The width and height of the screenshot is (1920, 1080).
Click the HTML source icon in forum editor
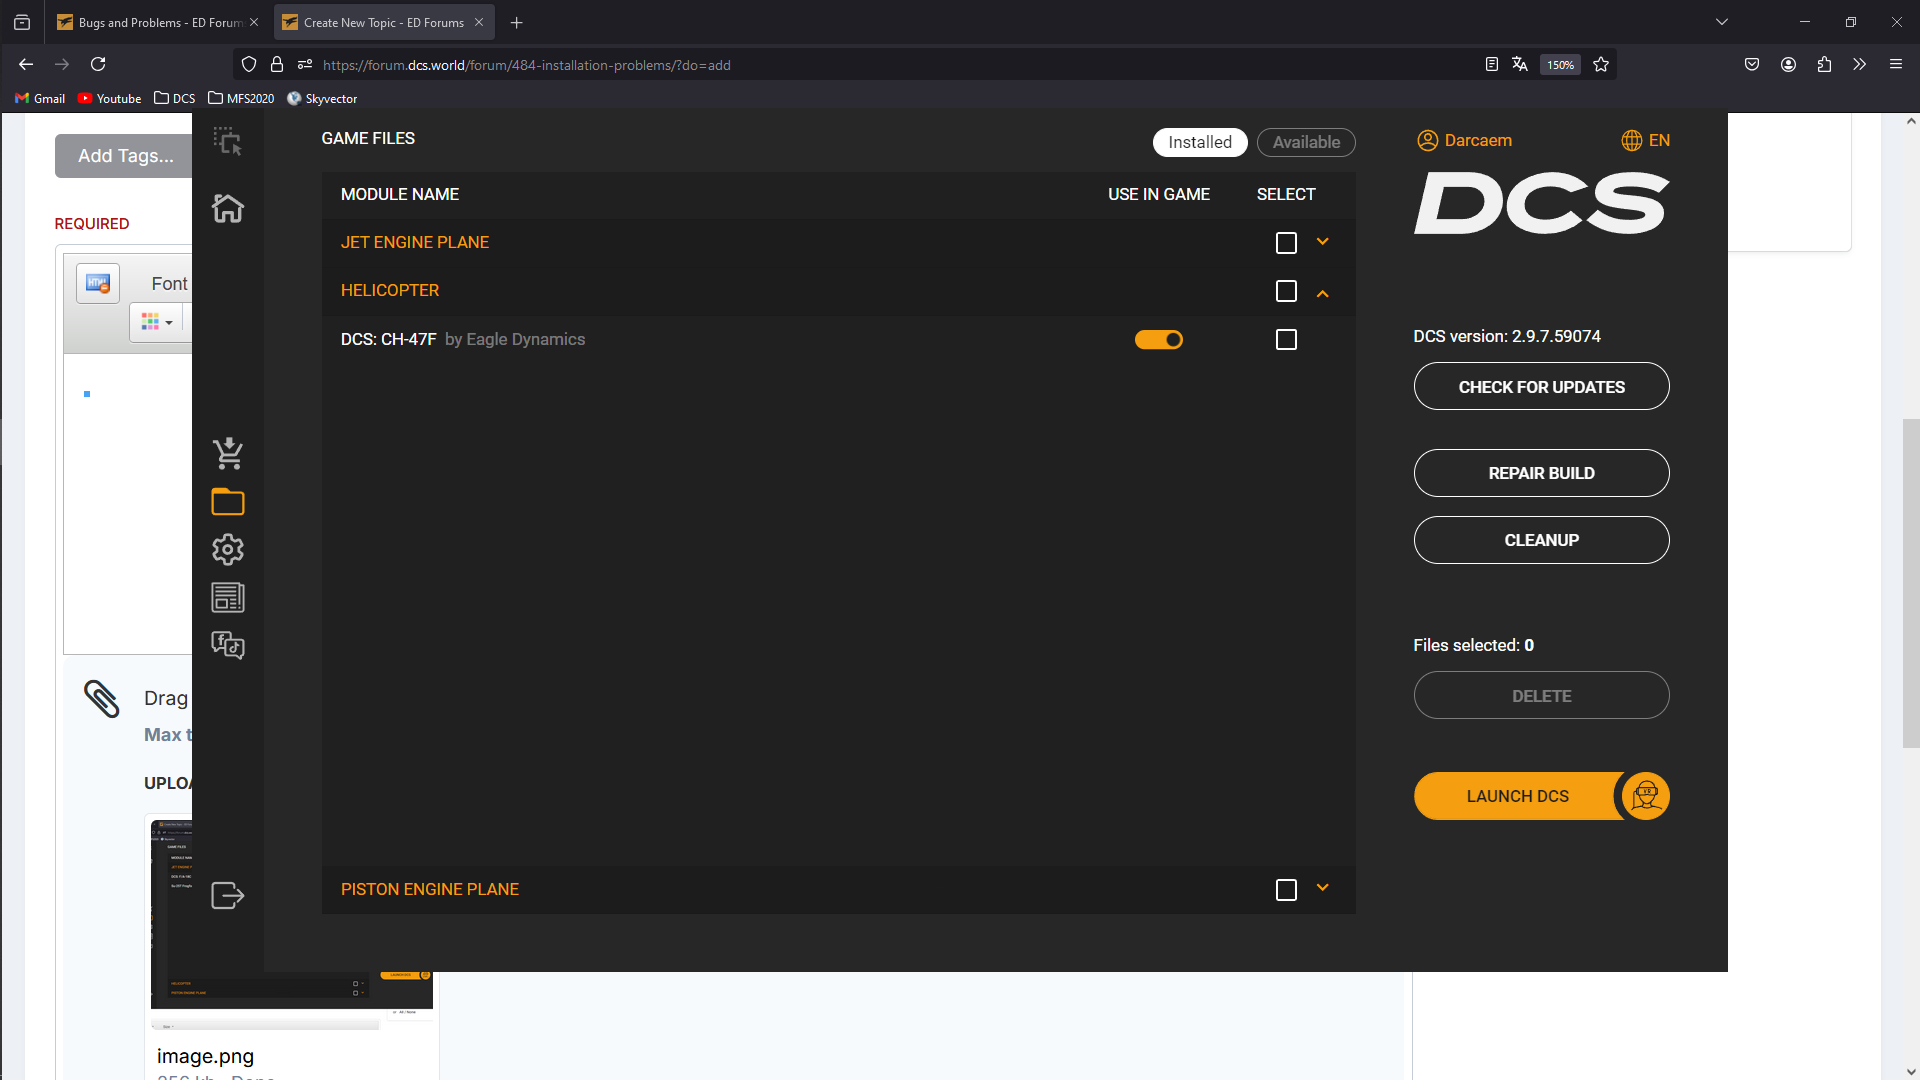tap(98, 283)
